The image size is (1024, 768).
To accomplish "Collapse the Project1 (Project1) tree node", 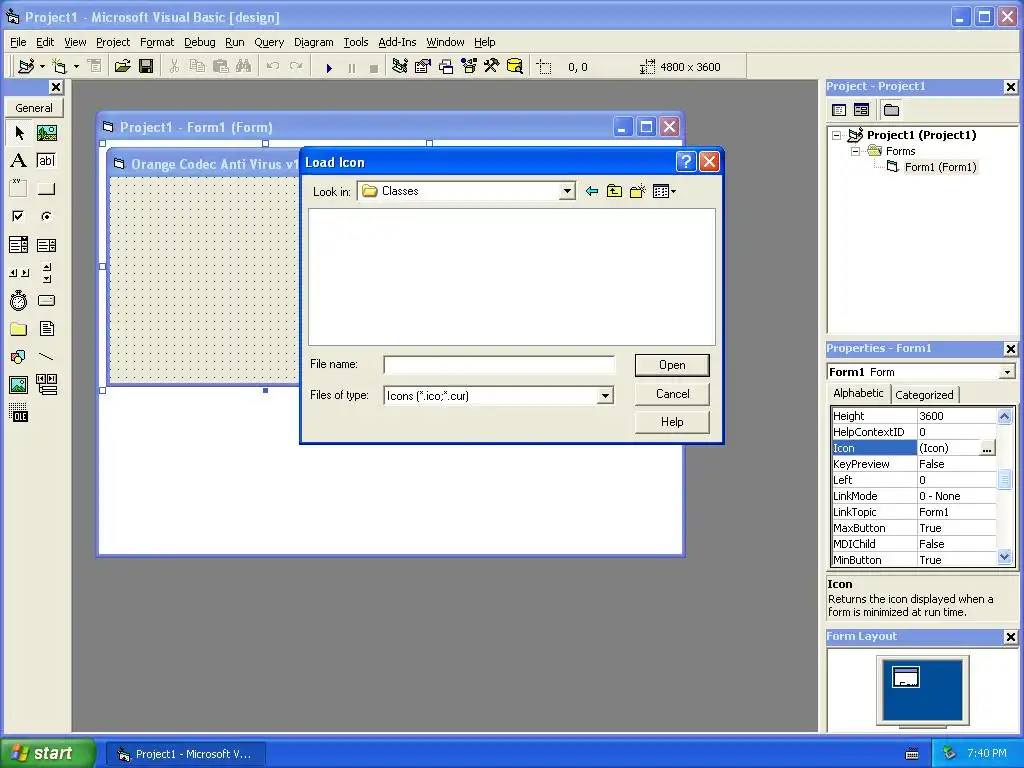I will click(x=837, y=135).
